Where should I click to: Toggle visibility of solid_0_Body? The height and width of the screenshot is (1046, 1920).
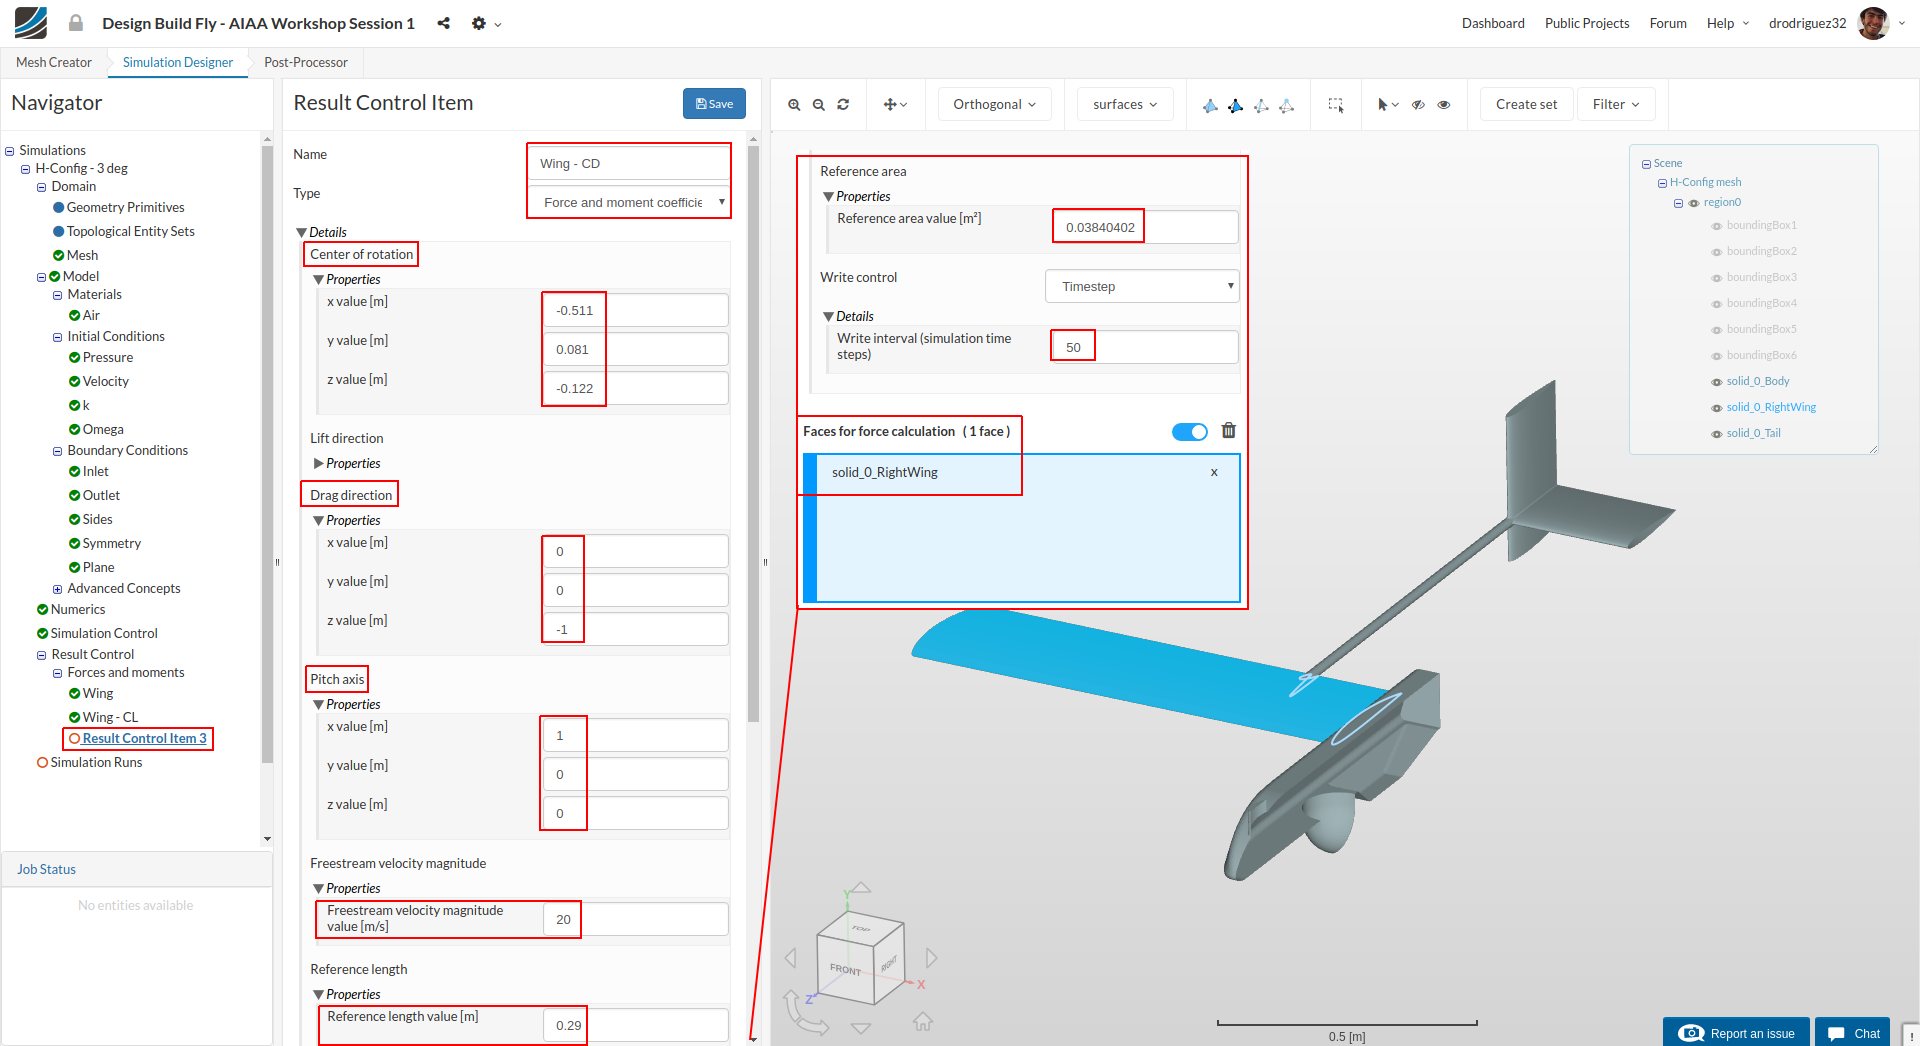(x=1717, y=382)
